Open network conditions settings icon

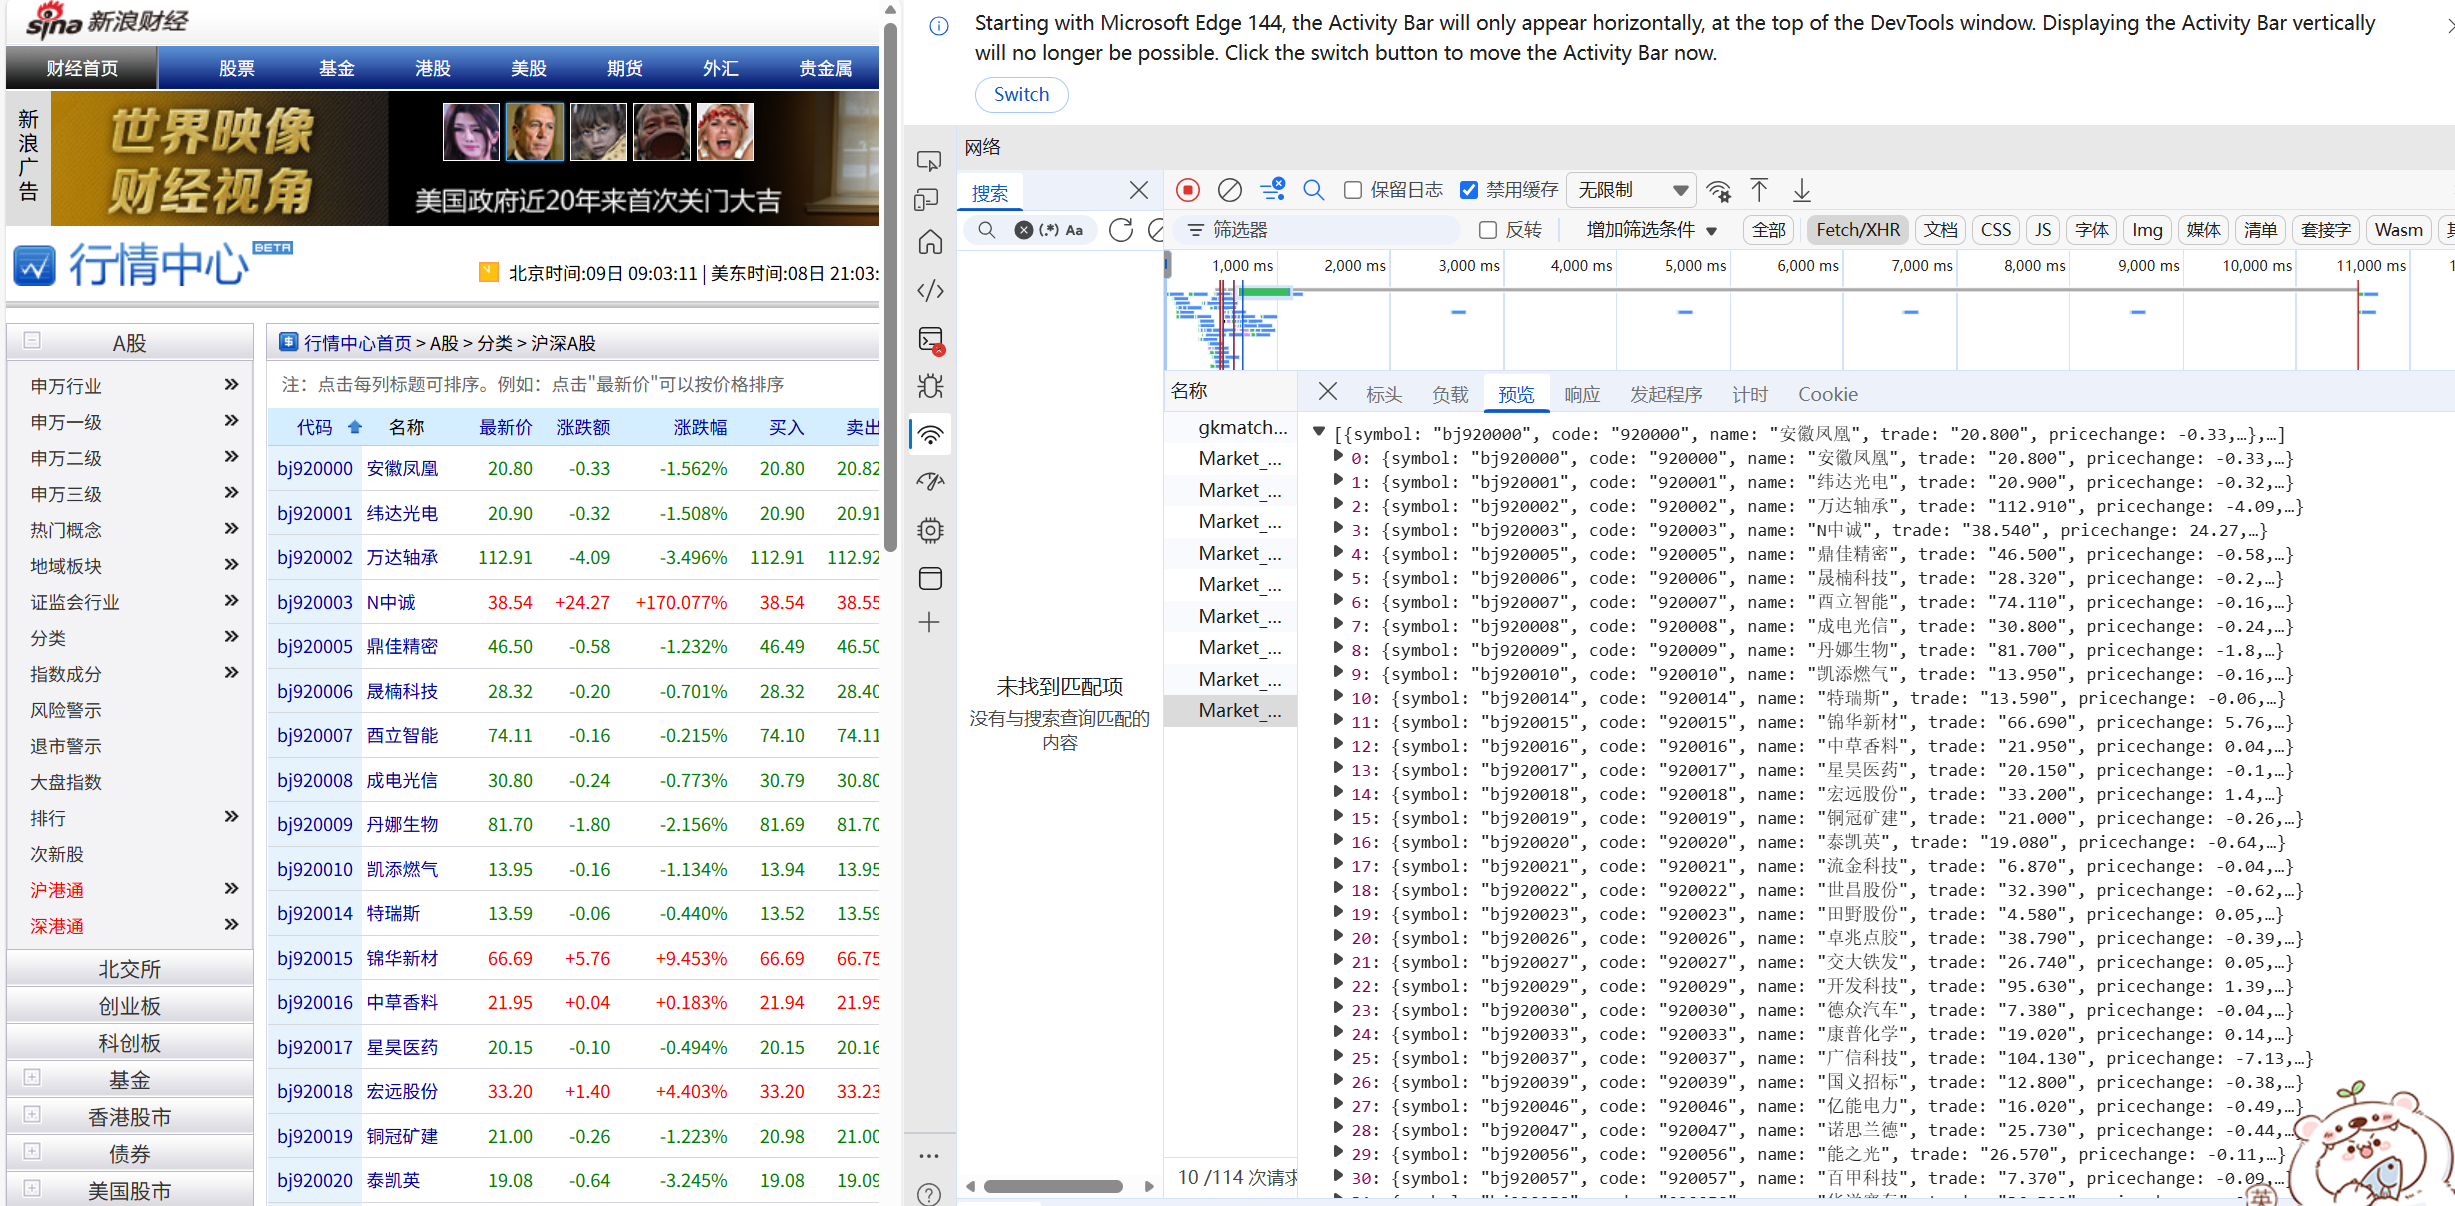tap(1718, 190)
